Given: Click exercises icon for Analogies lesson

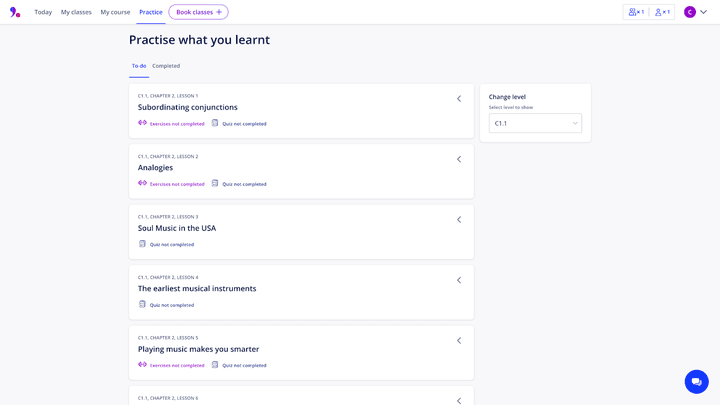Looking at the screenshot, I should [142, 183].
